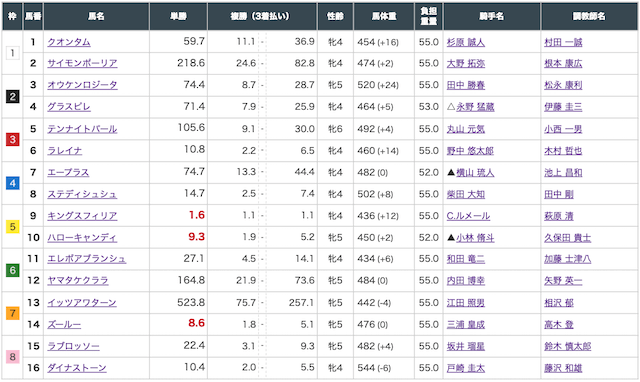640x382 pixels.
Task: Open horse link ラブロッソー
Action: pos(73,346)
